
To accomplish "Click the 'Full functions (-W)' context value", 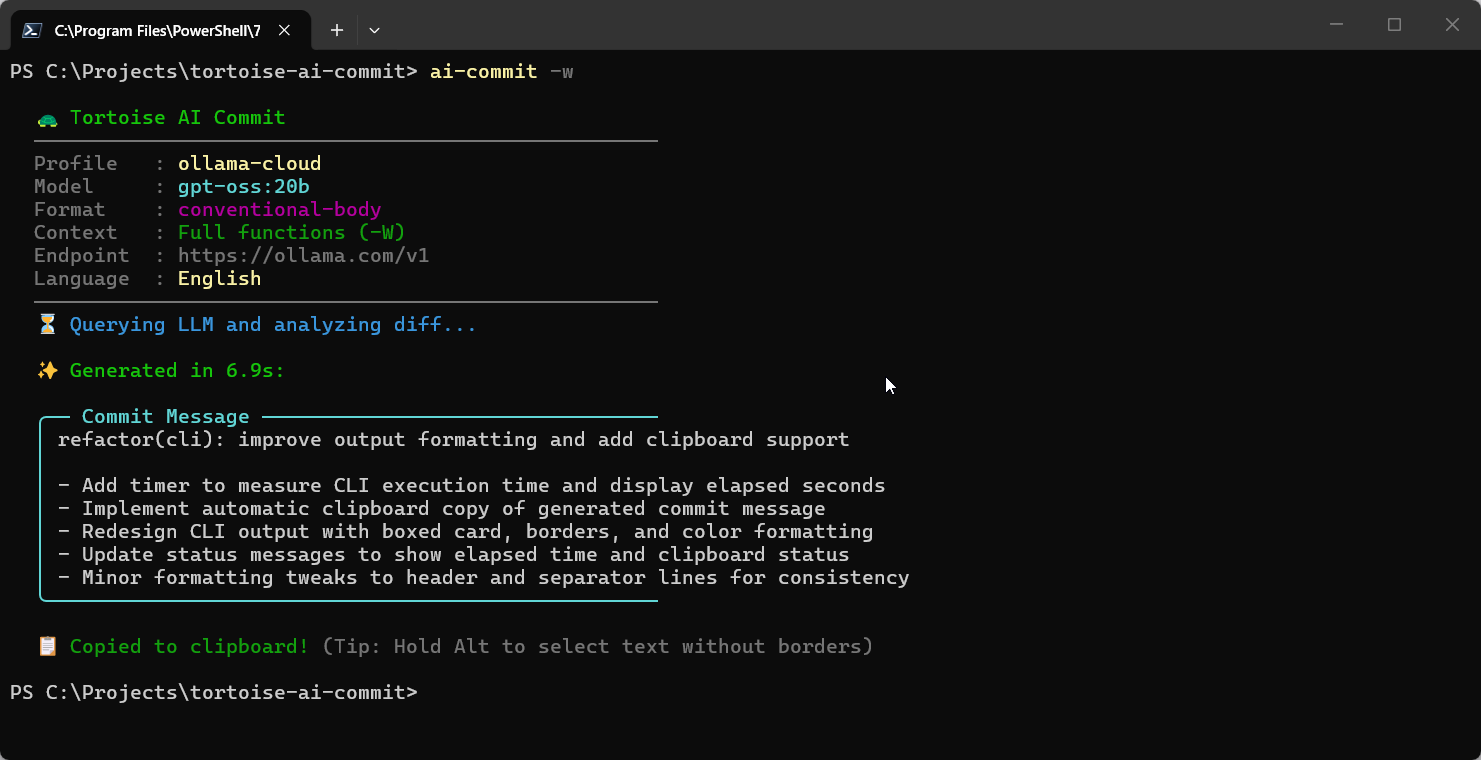I will pos(292,233).
